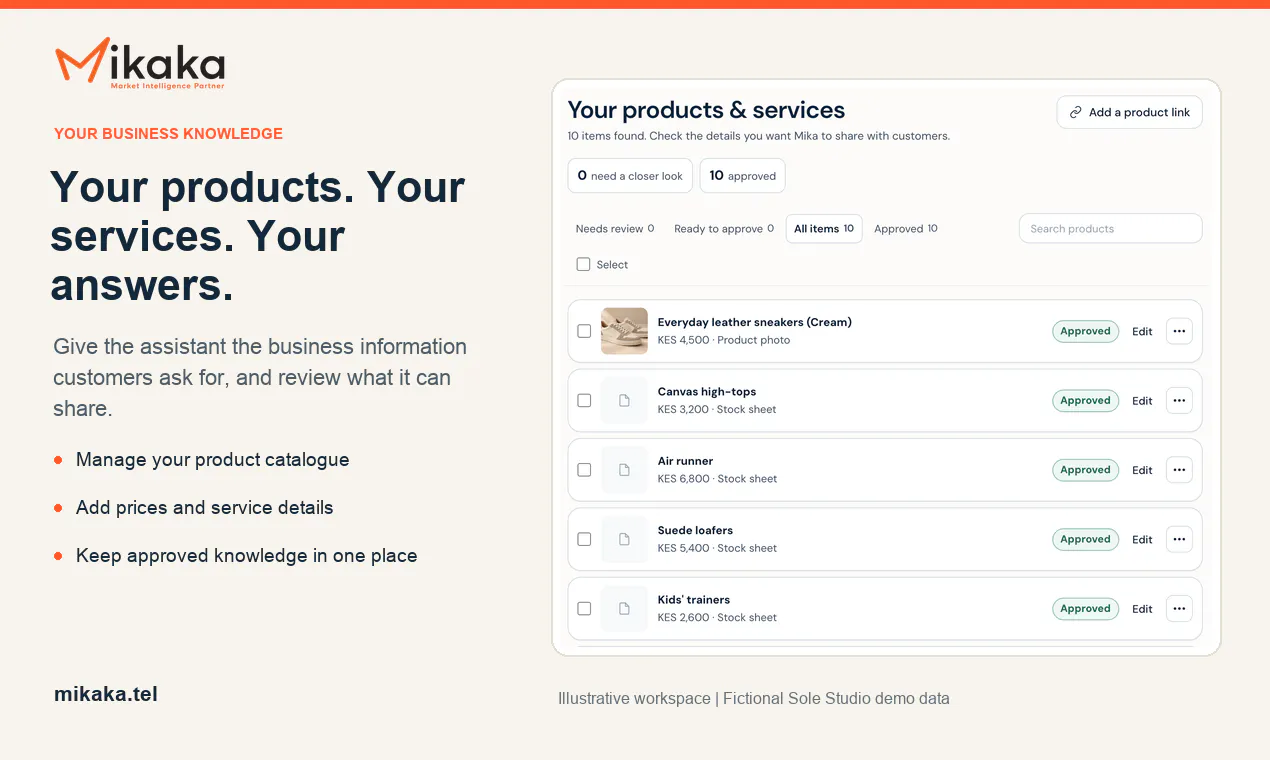The height and width of the screenshot is (760, 1270).
Task: Click the document icon for Air runner
Action: click(x=624, y=470)
